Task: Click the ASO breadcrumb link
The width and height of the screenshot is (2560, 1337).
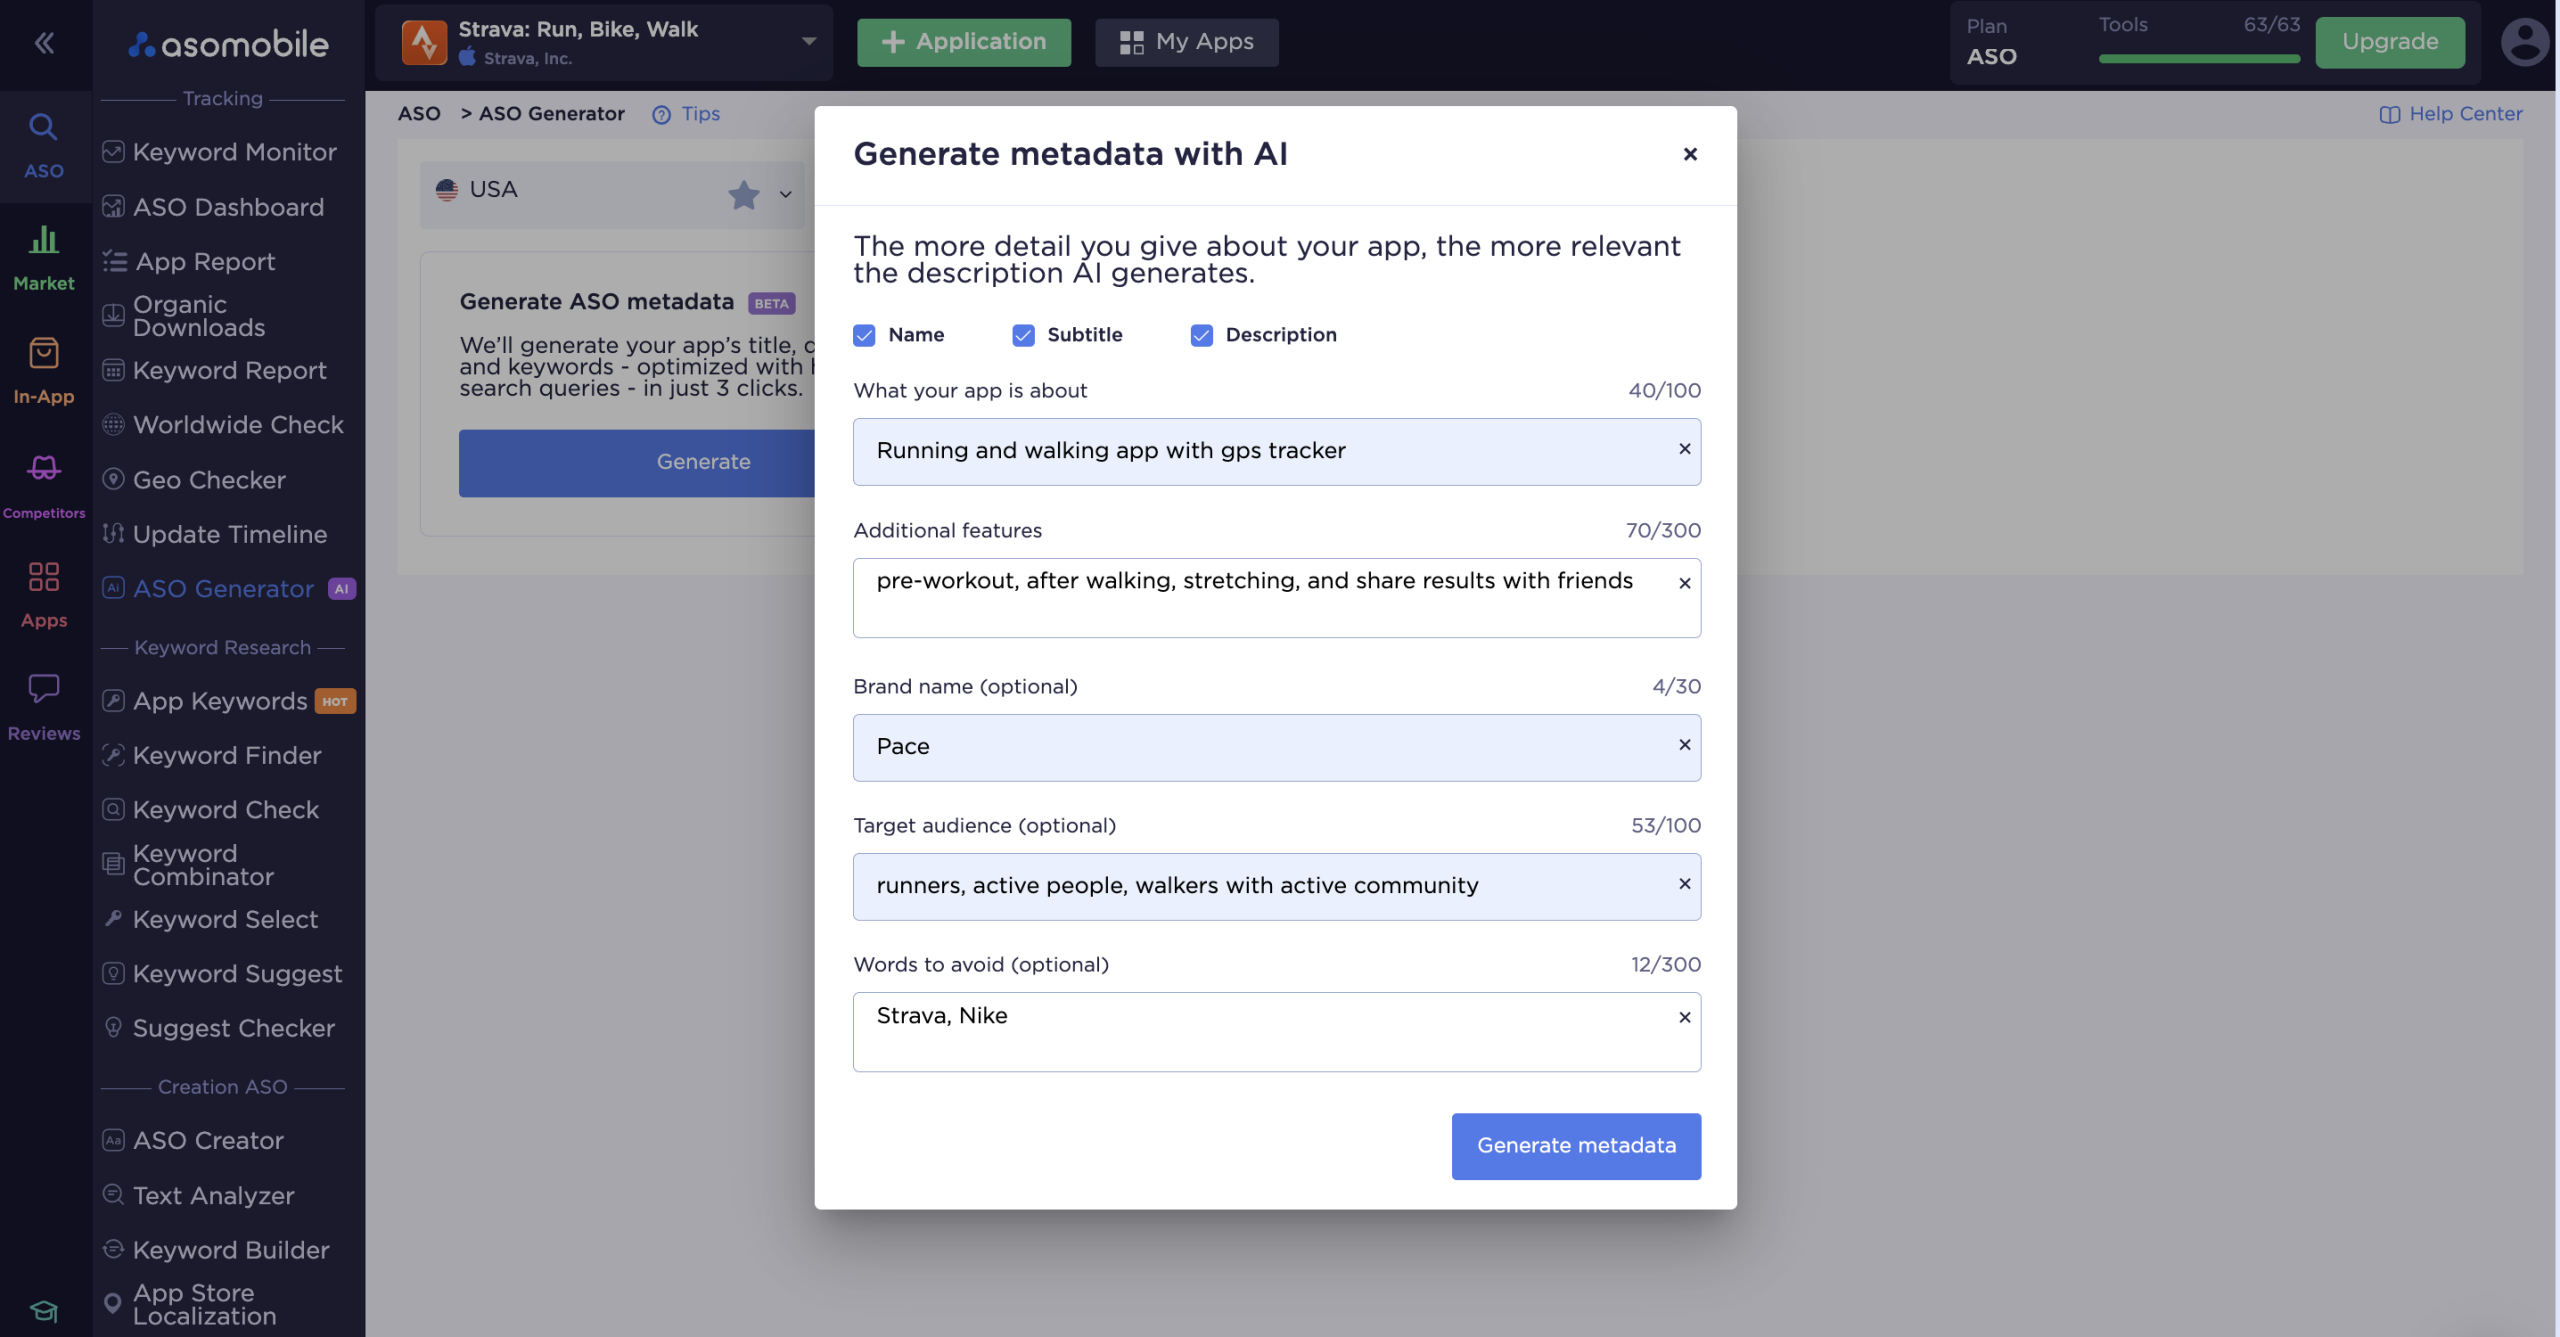Action: 419,114
